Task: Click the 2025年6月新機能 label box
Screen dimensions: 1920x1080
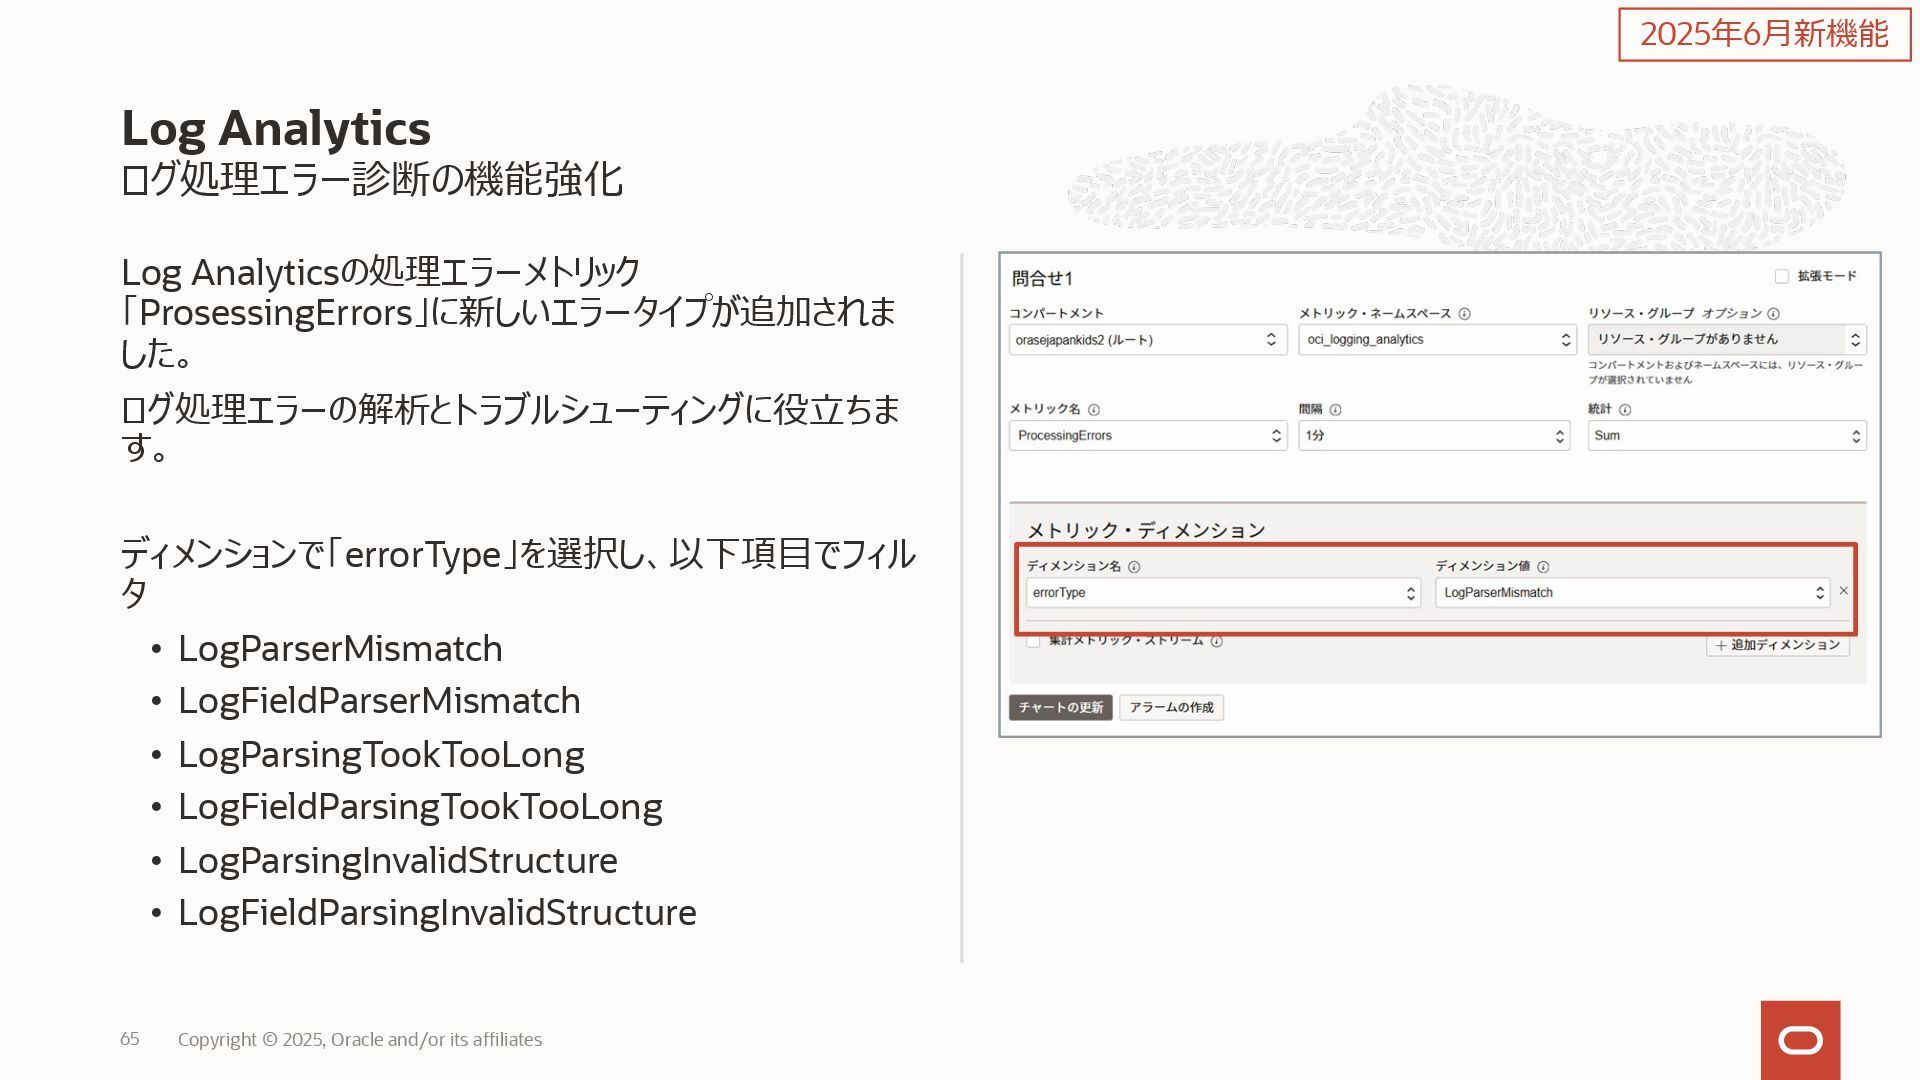Action: point(1764,34)
